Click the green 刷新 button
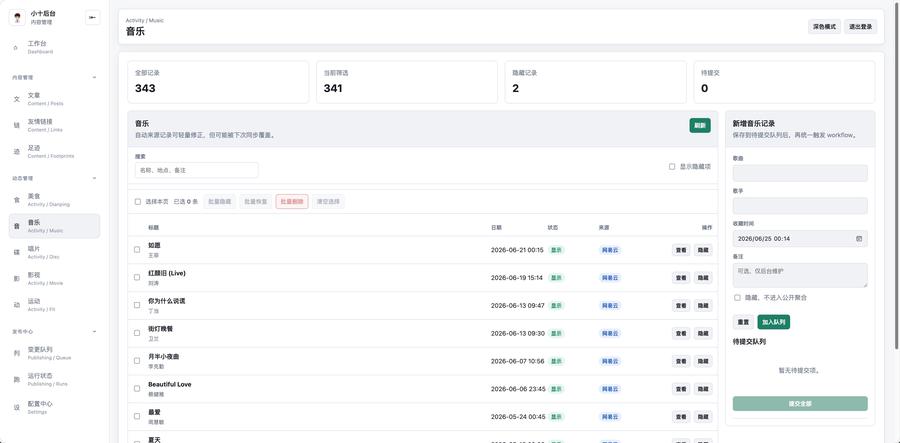Viewport: 900px width, 443px height. 700,126
